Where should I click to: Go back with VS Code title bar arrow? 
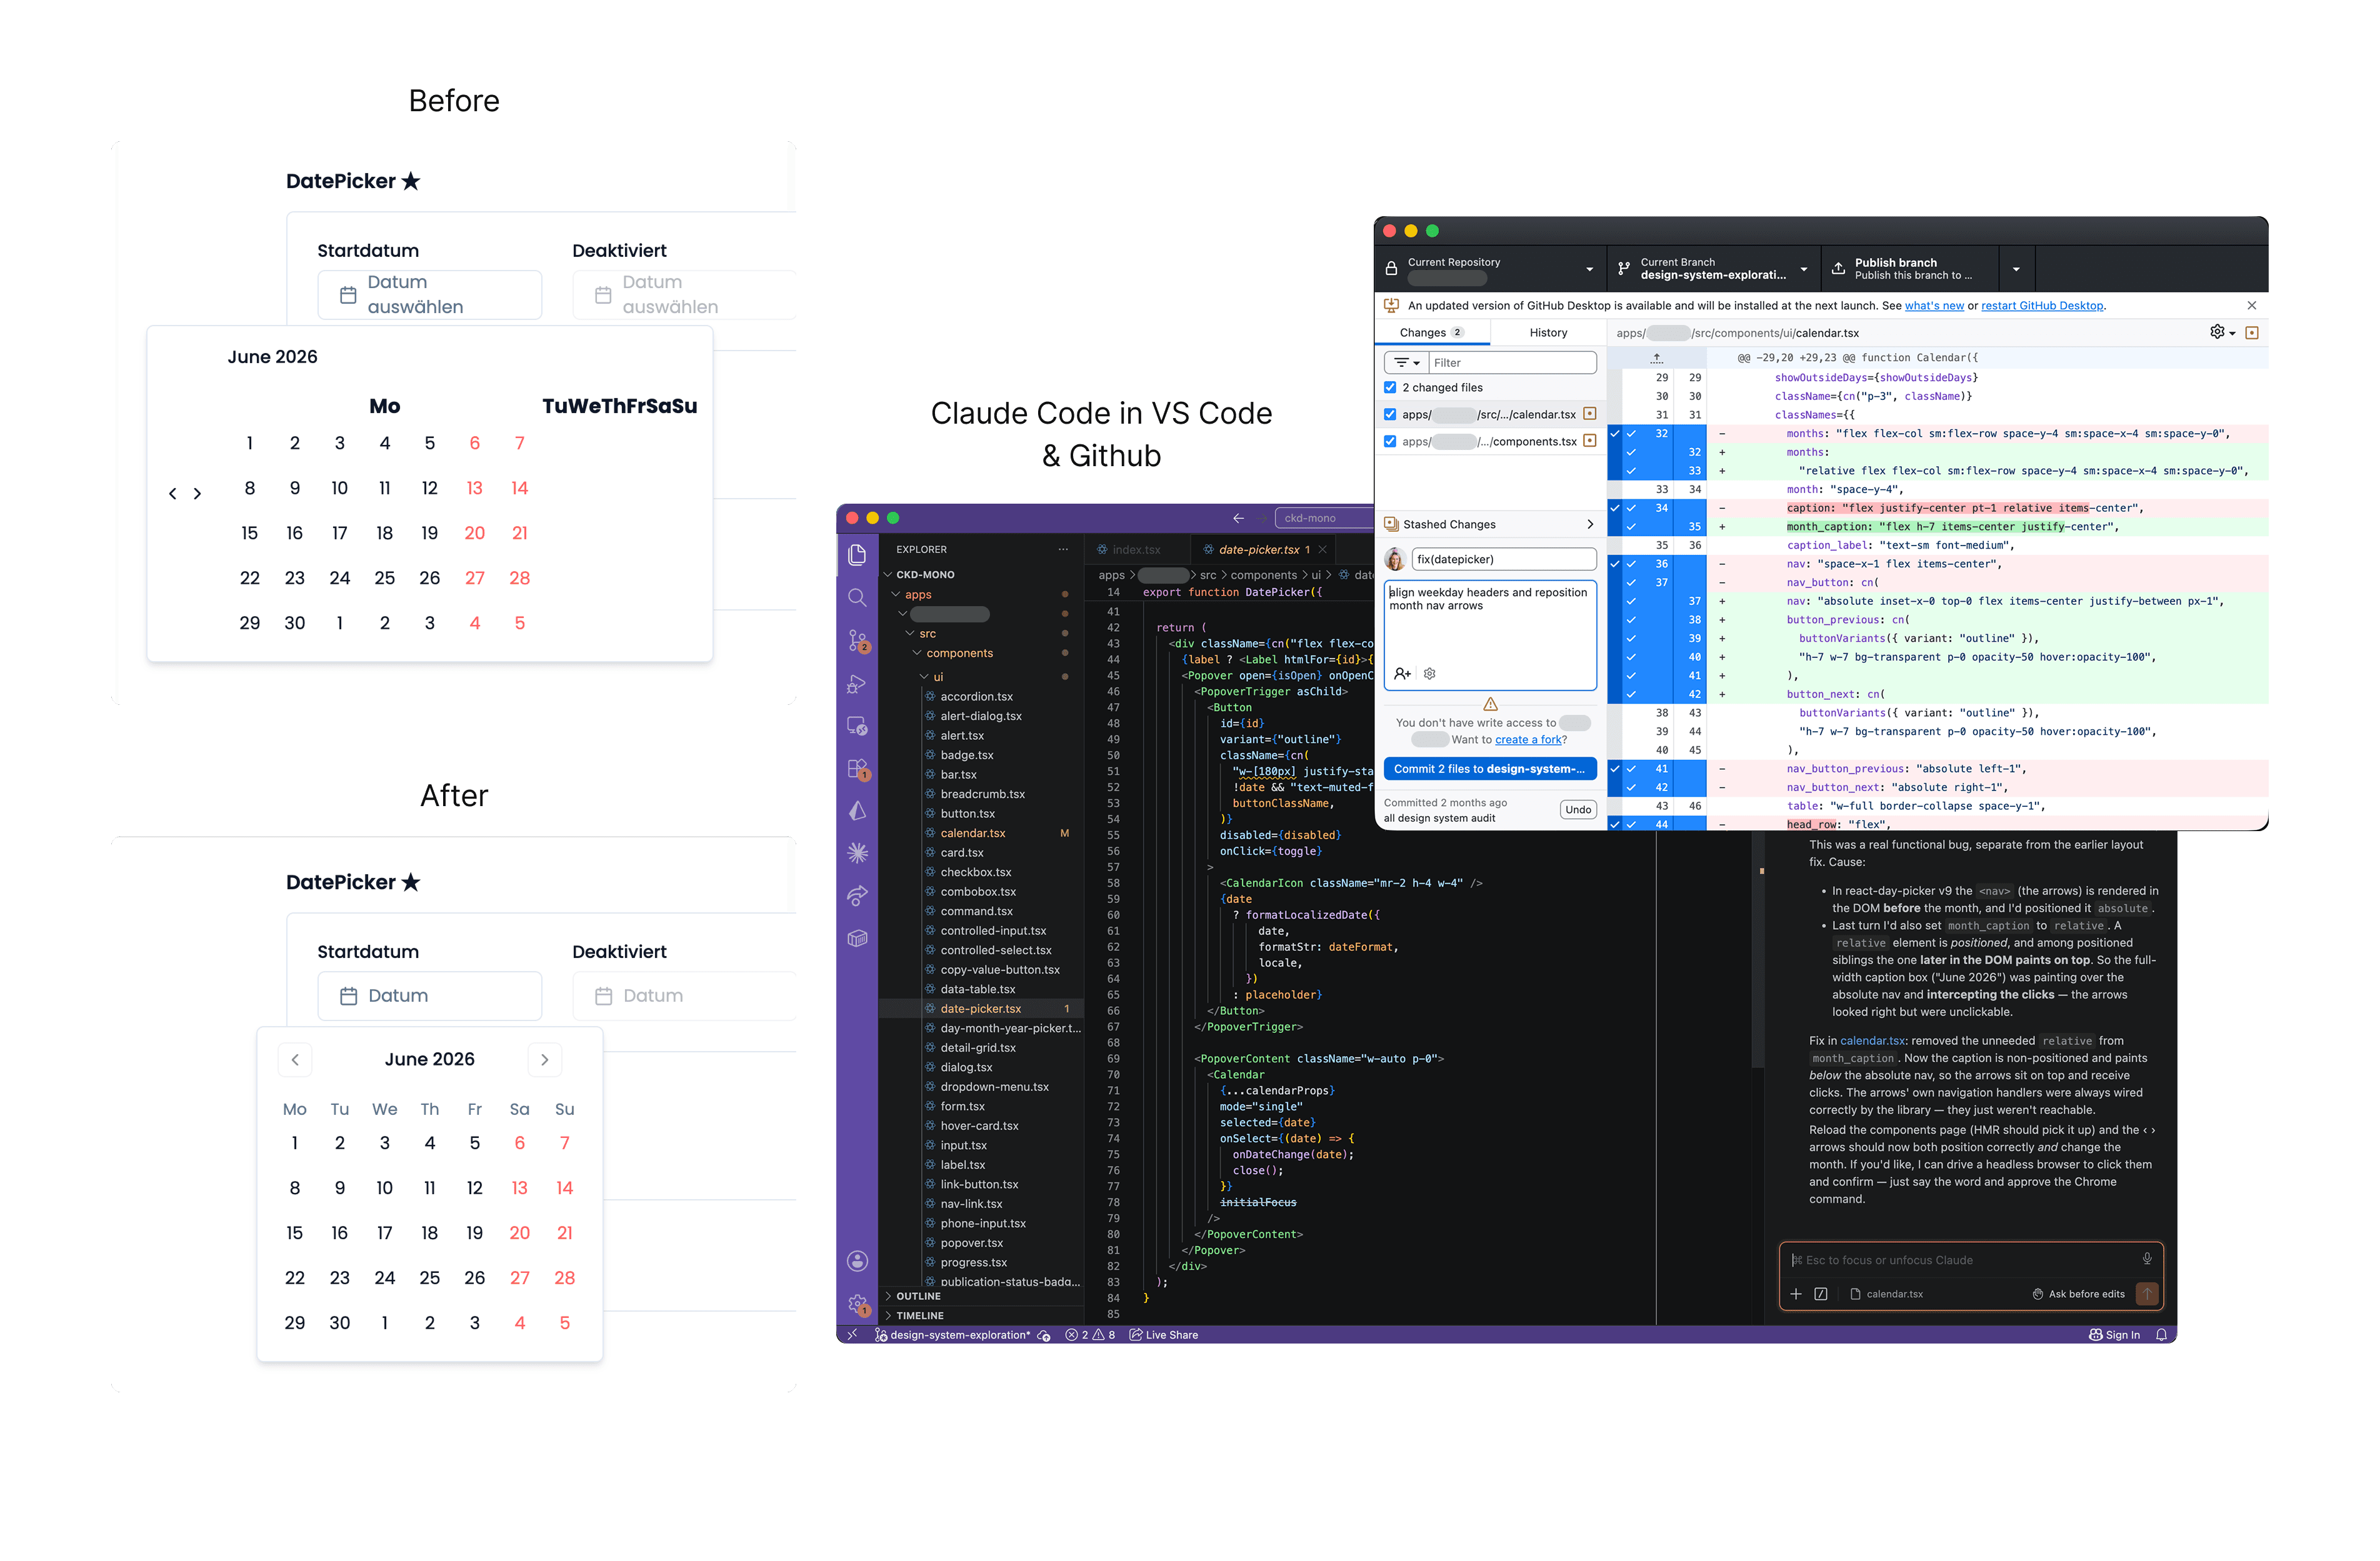(x=1238, y=518)
